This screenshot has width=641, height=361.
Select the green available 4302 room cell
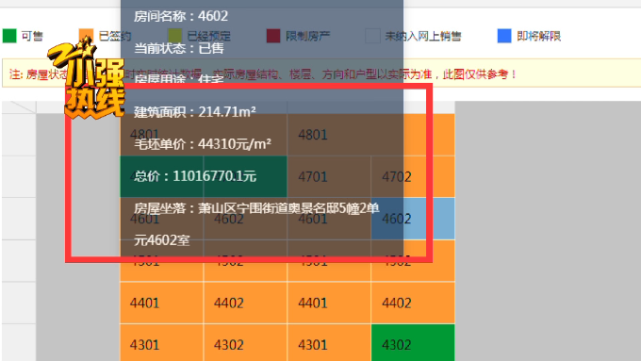tap(413, 343)
